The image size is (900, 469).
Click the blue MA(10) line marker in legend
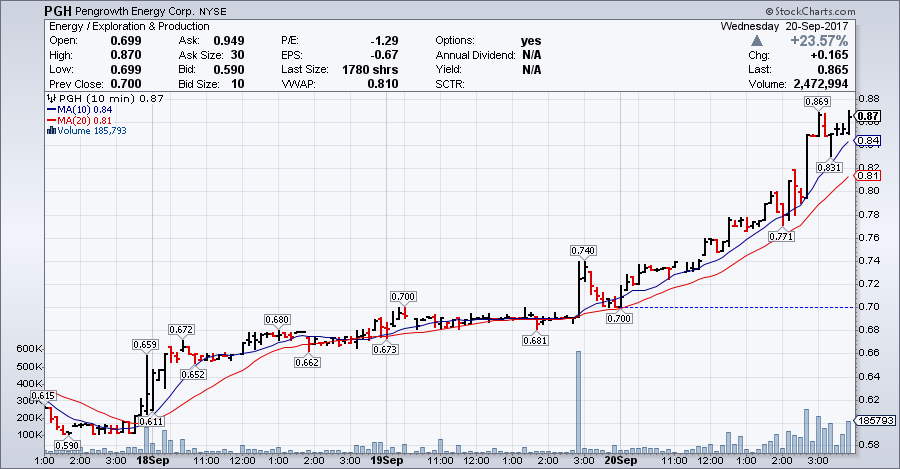pos(51,110)
